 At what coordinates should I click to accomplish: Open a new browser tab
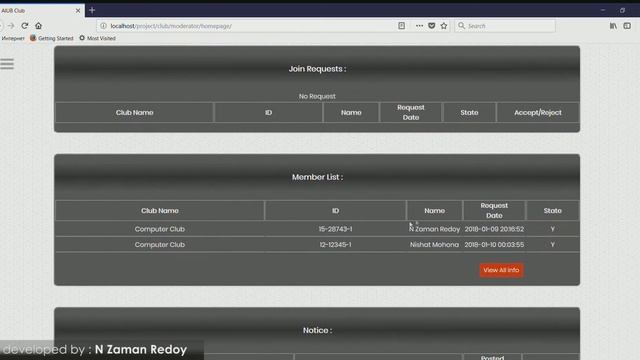click(x=92, y=10)
